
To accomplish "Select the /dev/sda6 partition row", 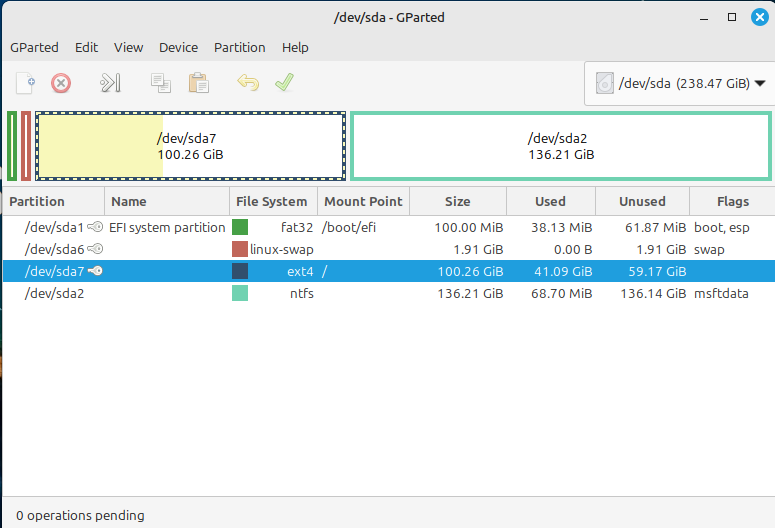I will pos(389,249).
